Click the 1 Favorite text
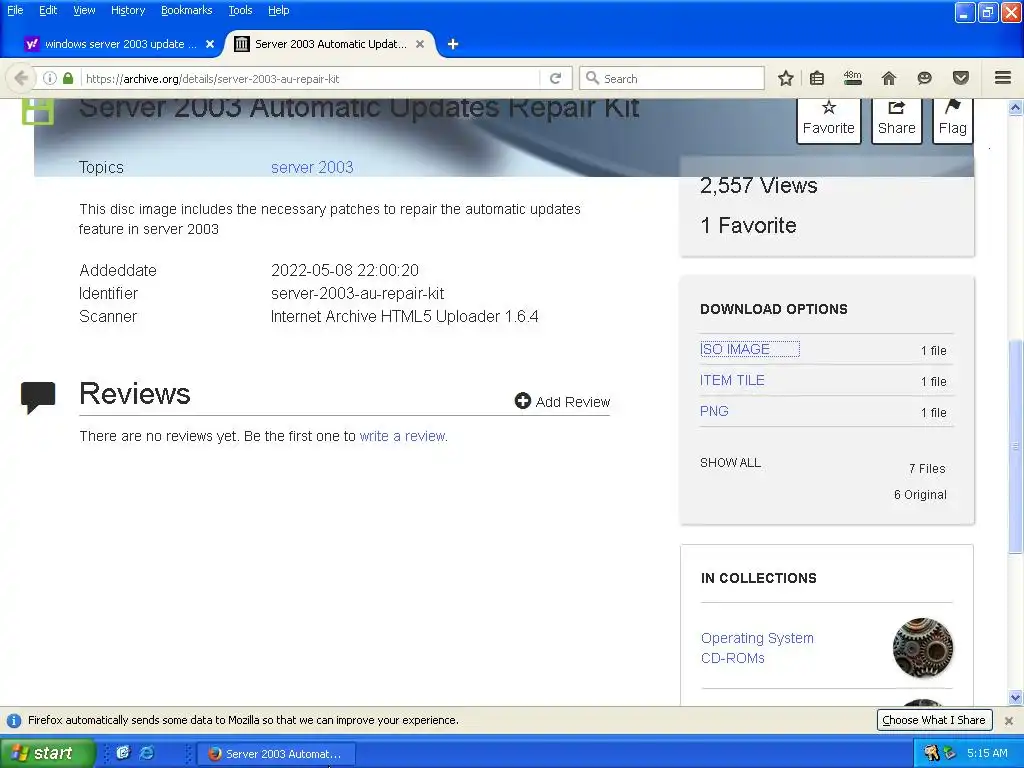Viewport: 1024px width, 768px height. (748, 225)
